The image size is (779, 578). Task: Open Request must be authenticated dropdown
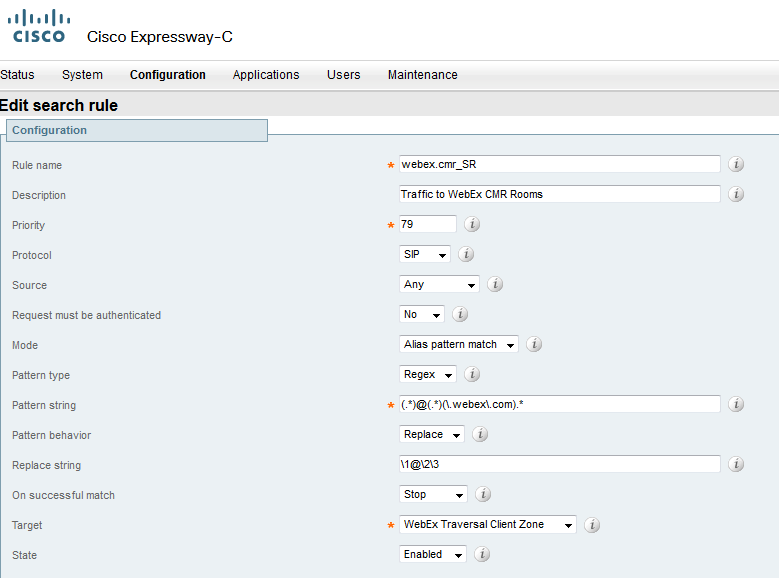pos(422,314)
